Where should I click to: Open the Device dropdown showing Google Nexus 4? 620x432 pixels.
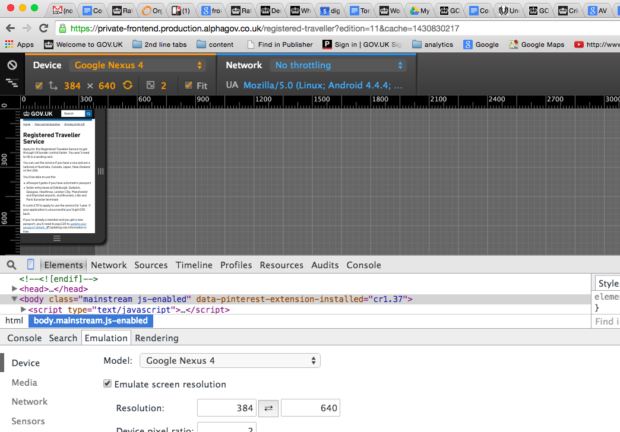pyautogui.click(x=138, y=65)
